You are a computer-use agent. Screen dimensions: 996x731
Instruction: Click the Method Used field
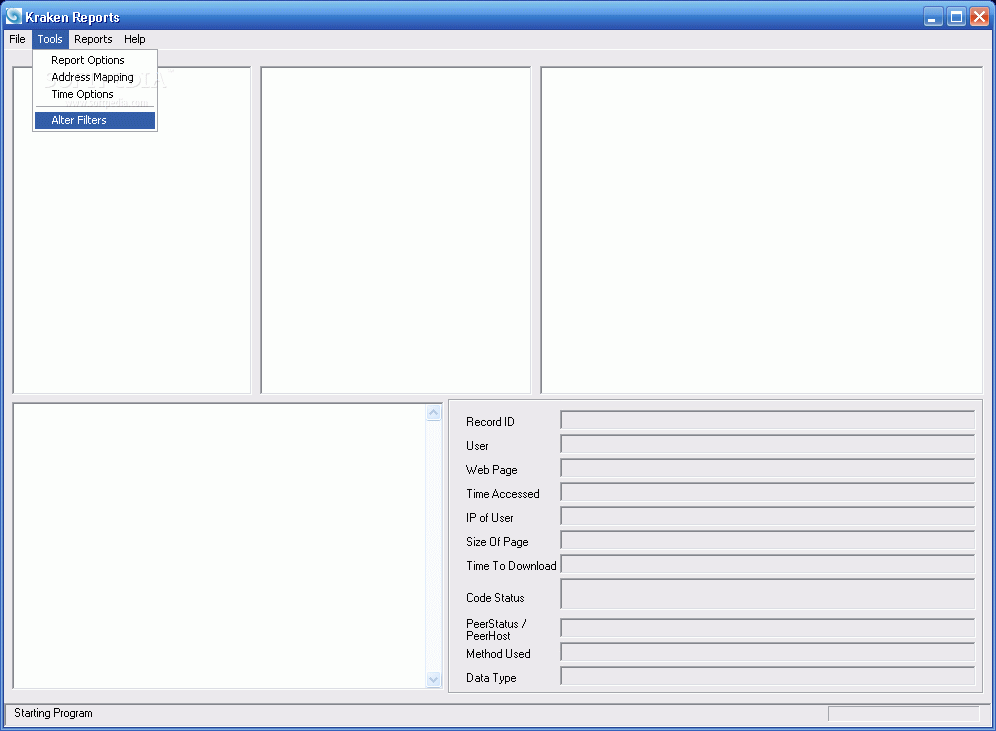click(x=767, y=652)
